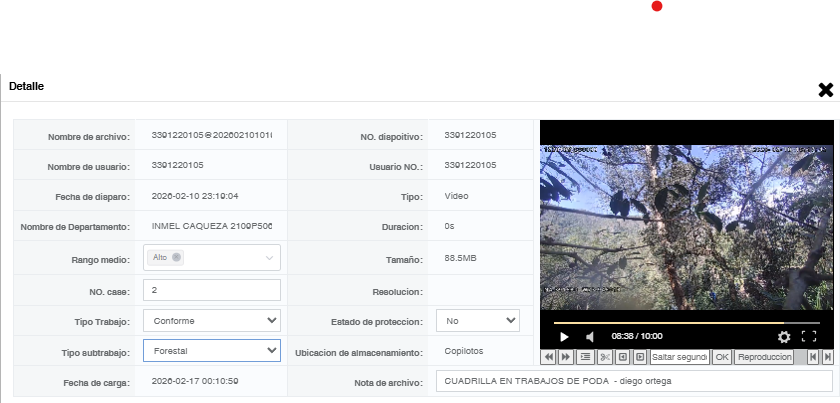Click the file name value 3301220105@...
This screenshot has width=840, height=403.
pyautogui.click(x=212, y=135)
